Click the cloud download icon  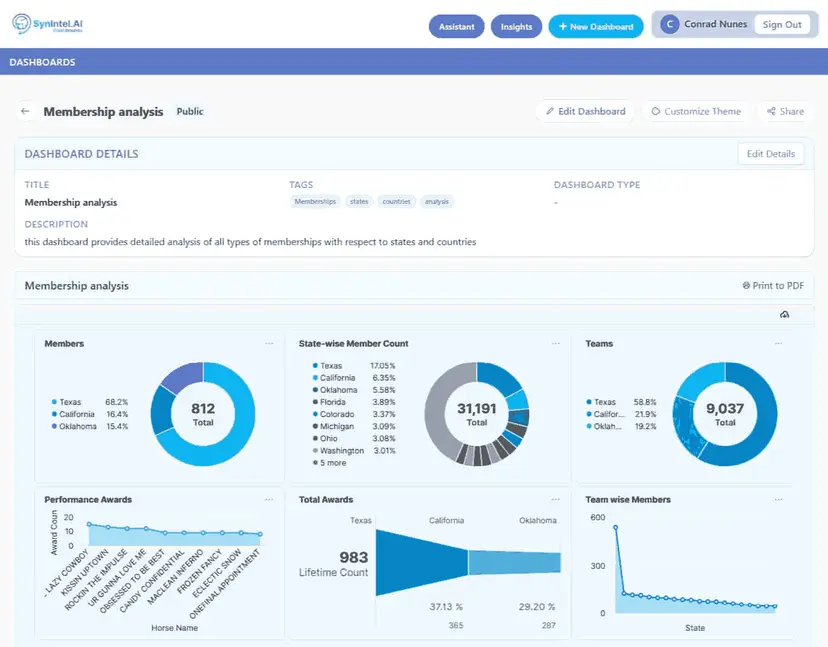(x=785, y=315)
